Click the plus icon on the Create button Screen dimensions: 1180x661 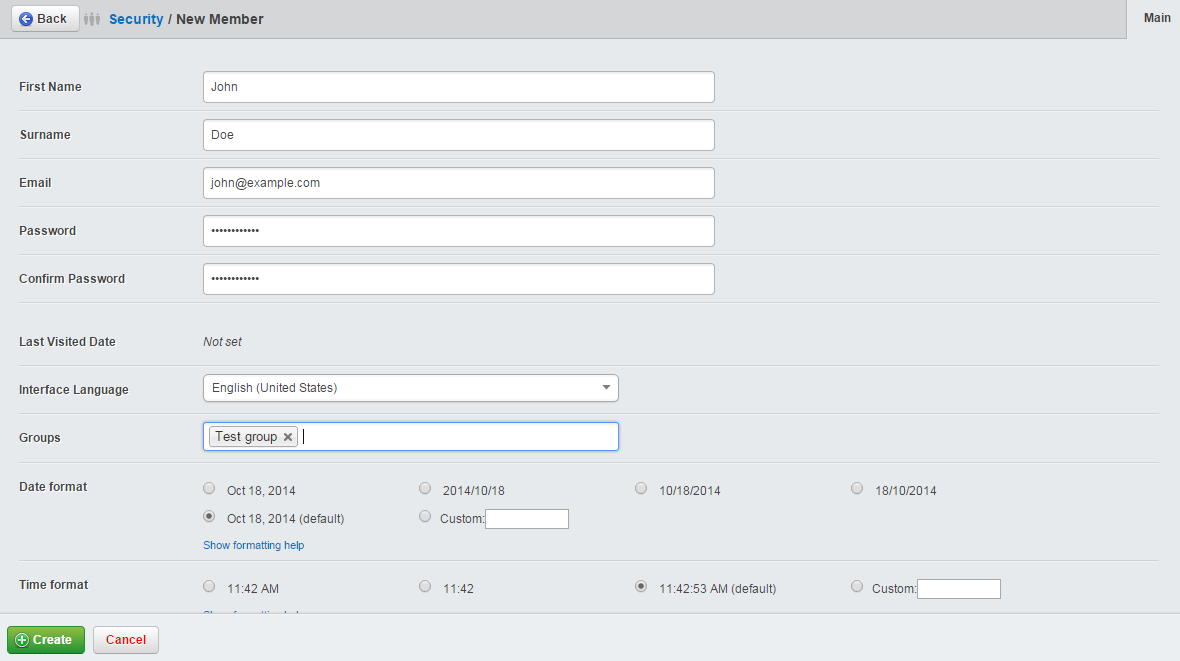pyautogui.click(x=21, y=639)
